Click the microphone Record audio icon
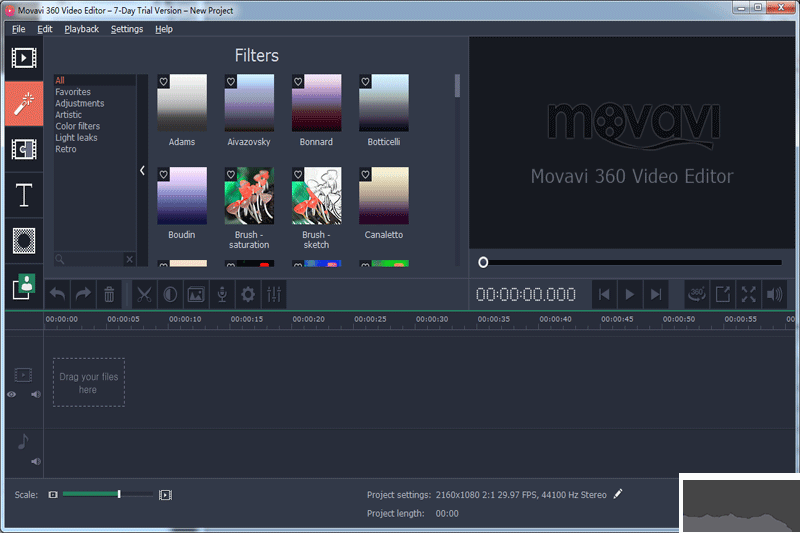Image resolution: width=800 pixels, height=533 pixels. point(222,294)
